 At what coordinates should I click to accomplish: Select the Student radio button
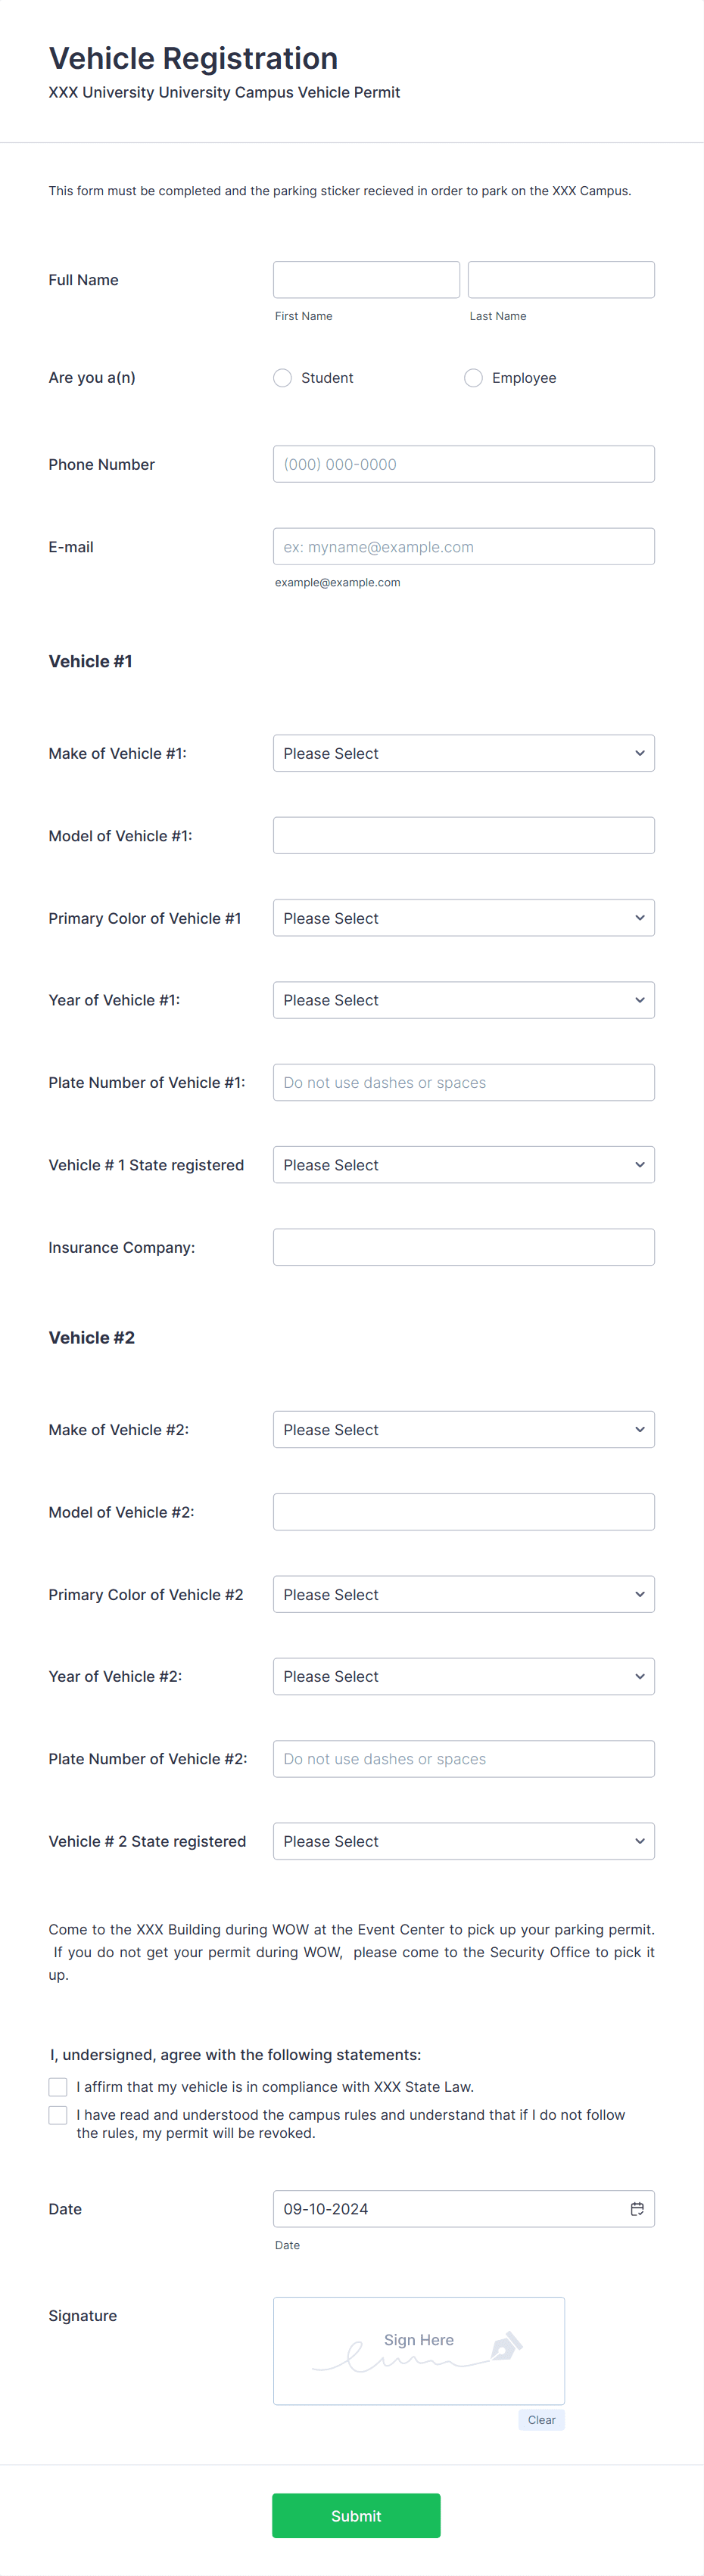pyautogui.click(x=282, y=378)
